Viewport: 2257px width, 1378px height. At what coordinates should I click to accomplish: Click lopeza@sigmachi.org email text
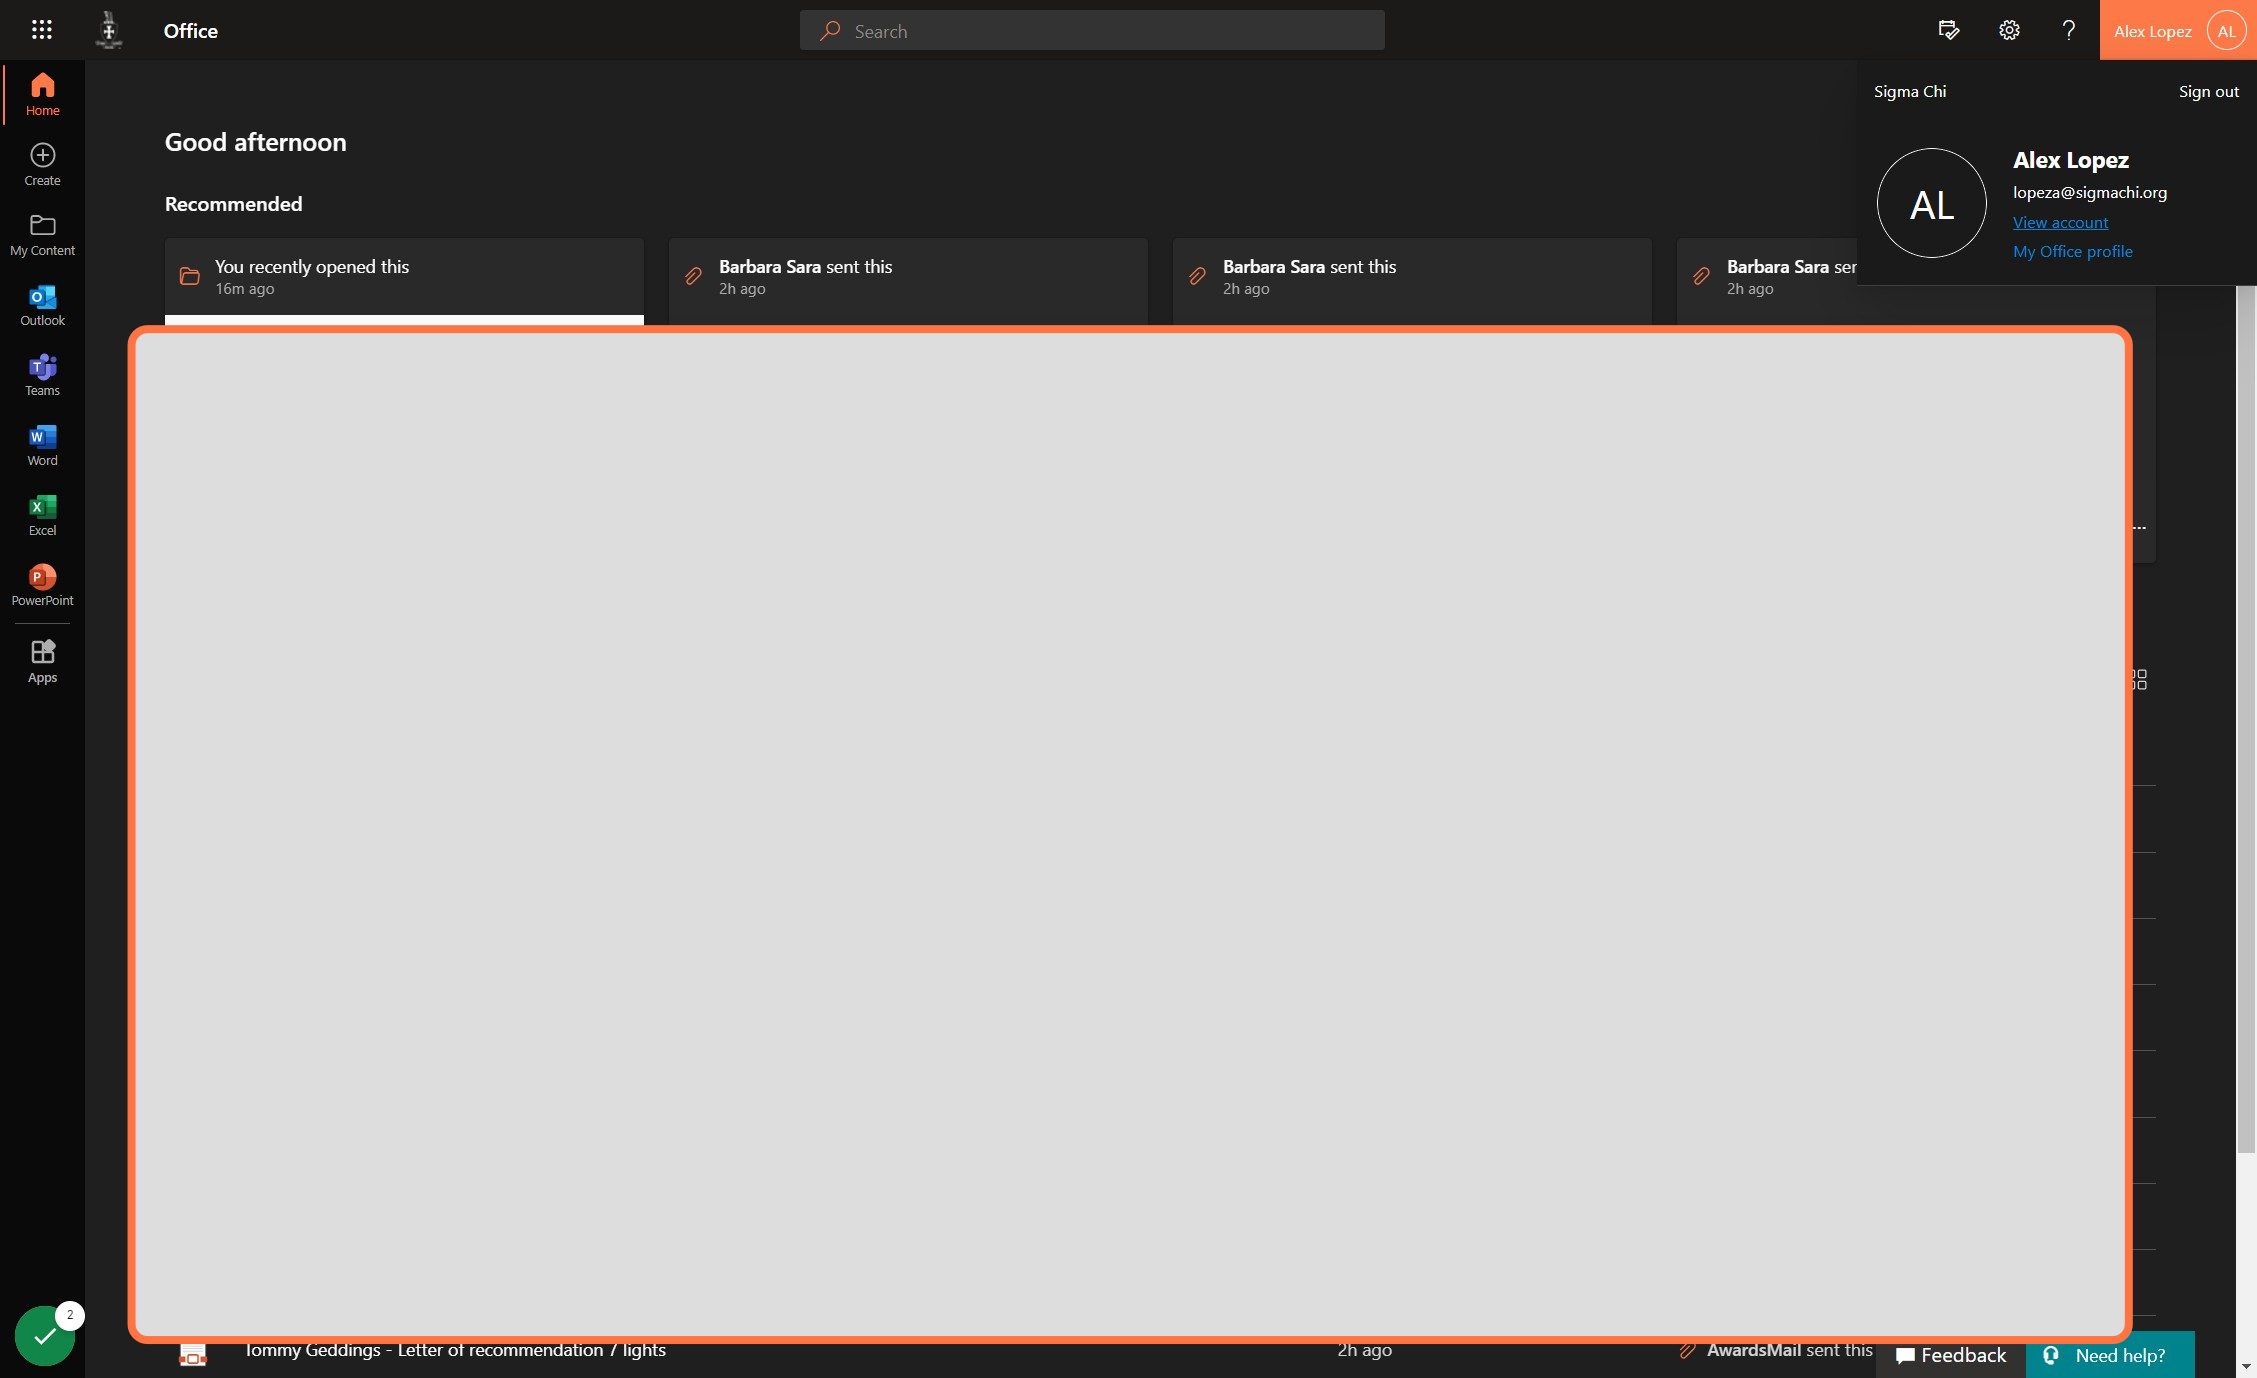click(2090, 192)
